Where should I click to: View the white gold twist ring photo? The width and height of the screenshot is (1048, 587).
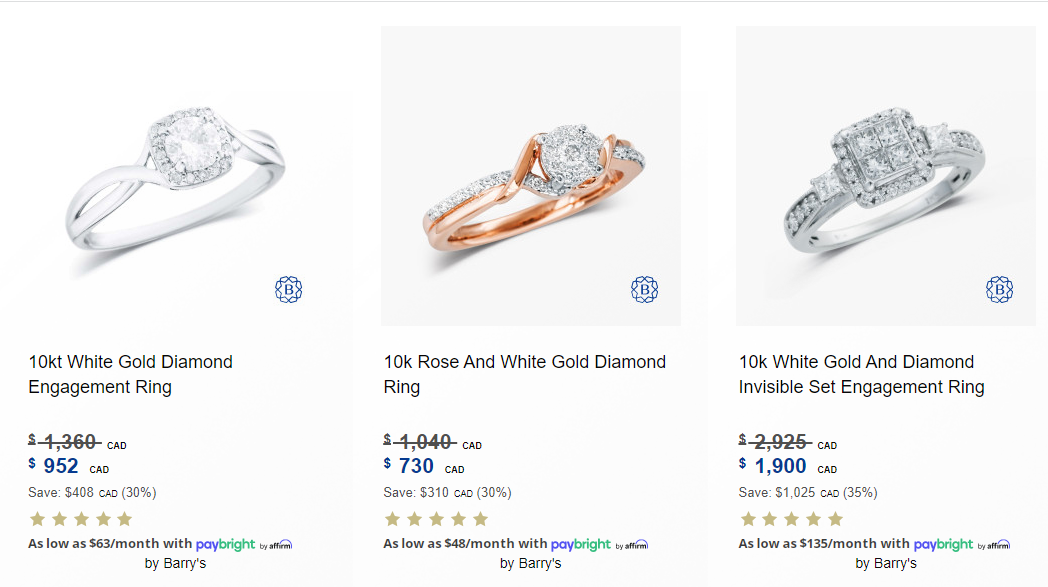(176, 176)
